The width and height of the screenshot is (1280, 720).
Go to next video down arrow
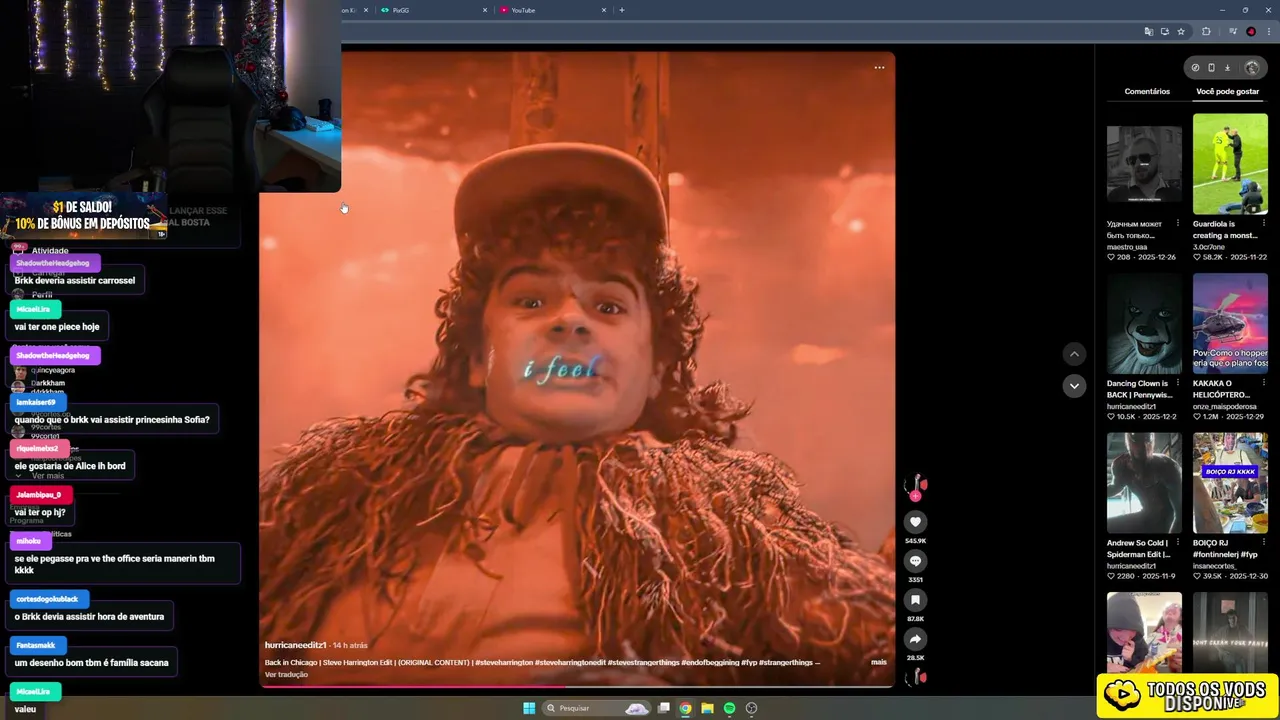click(1074, 386)
